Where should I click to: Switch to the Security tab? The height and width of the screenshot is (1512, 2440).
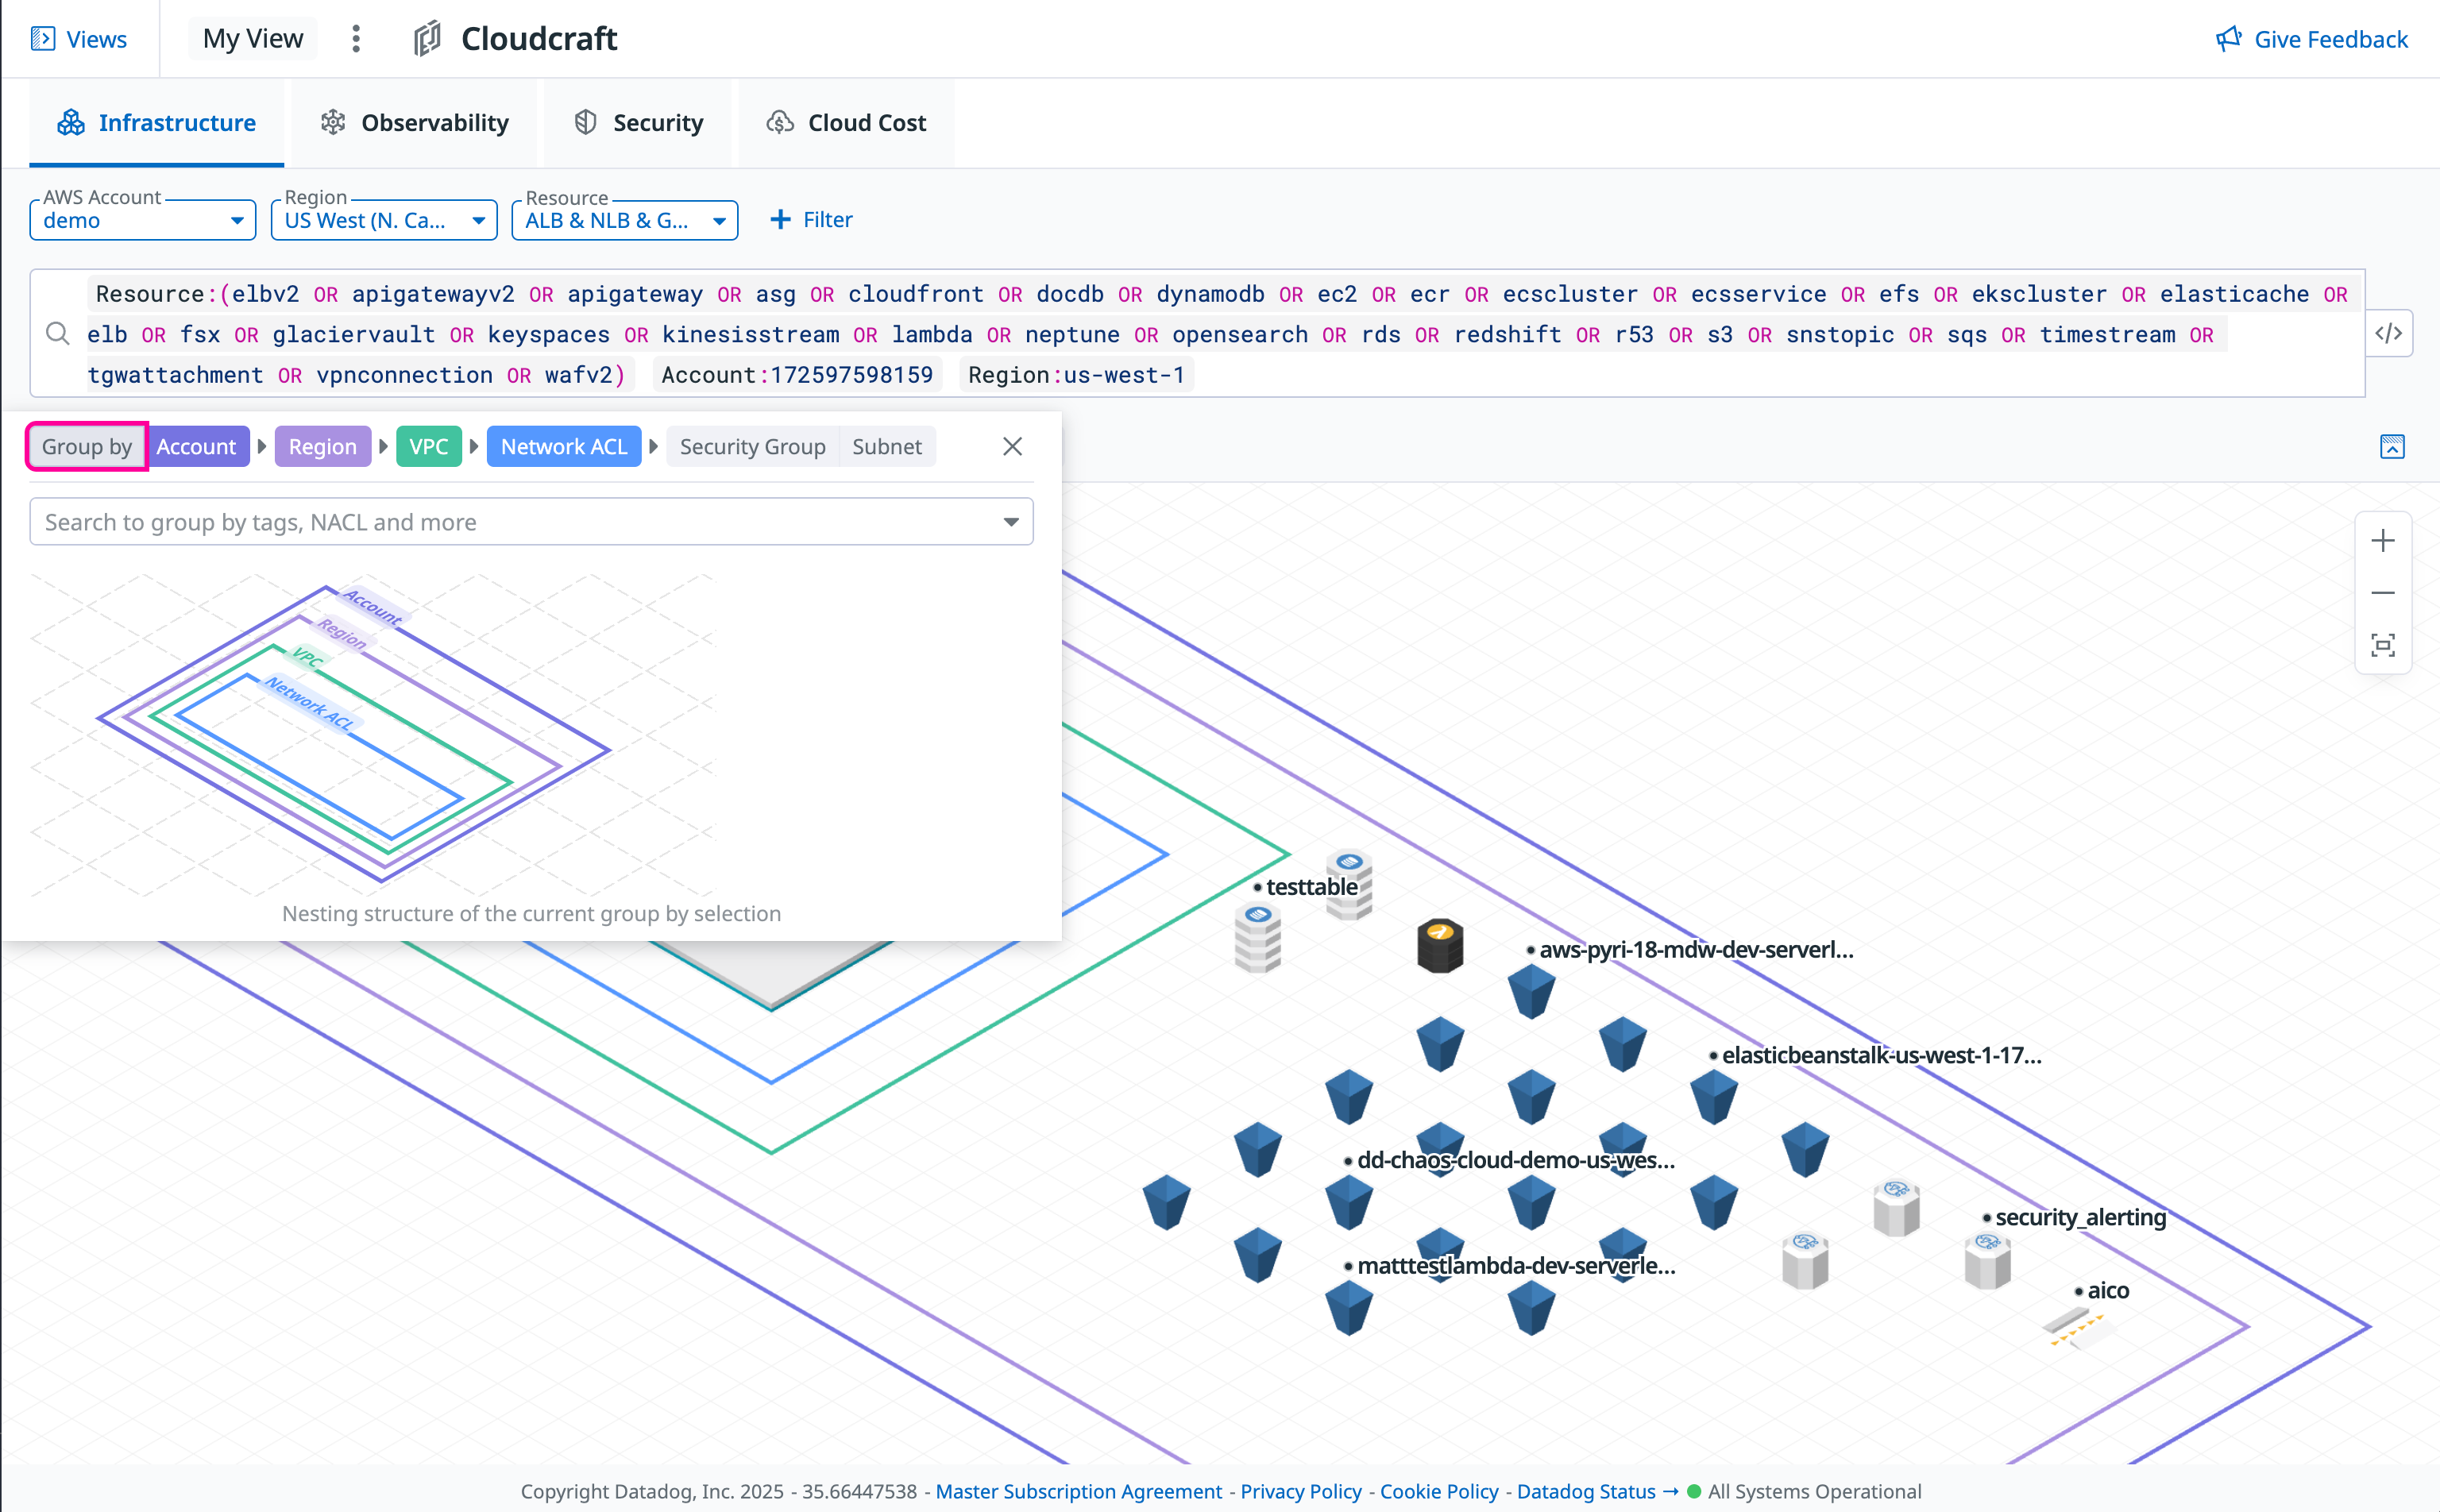(x=638, y=122)
